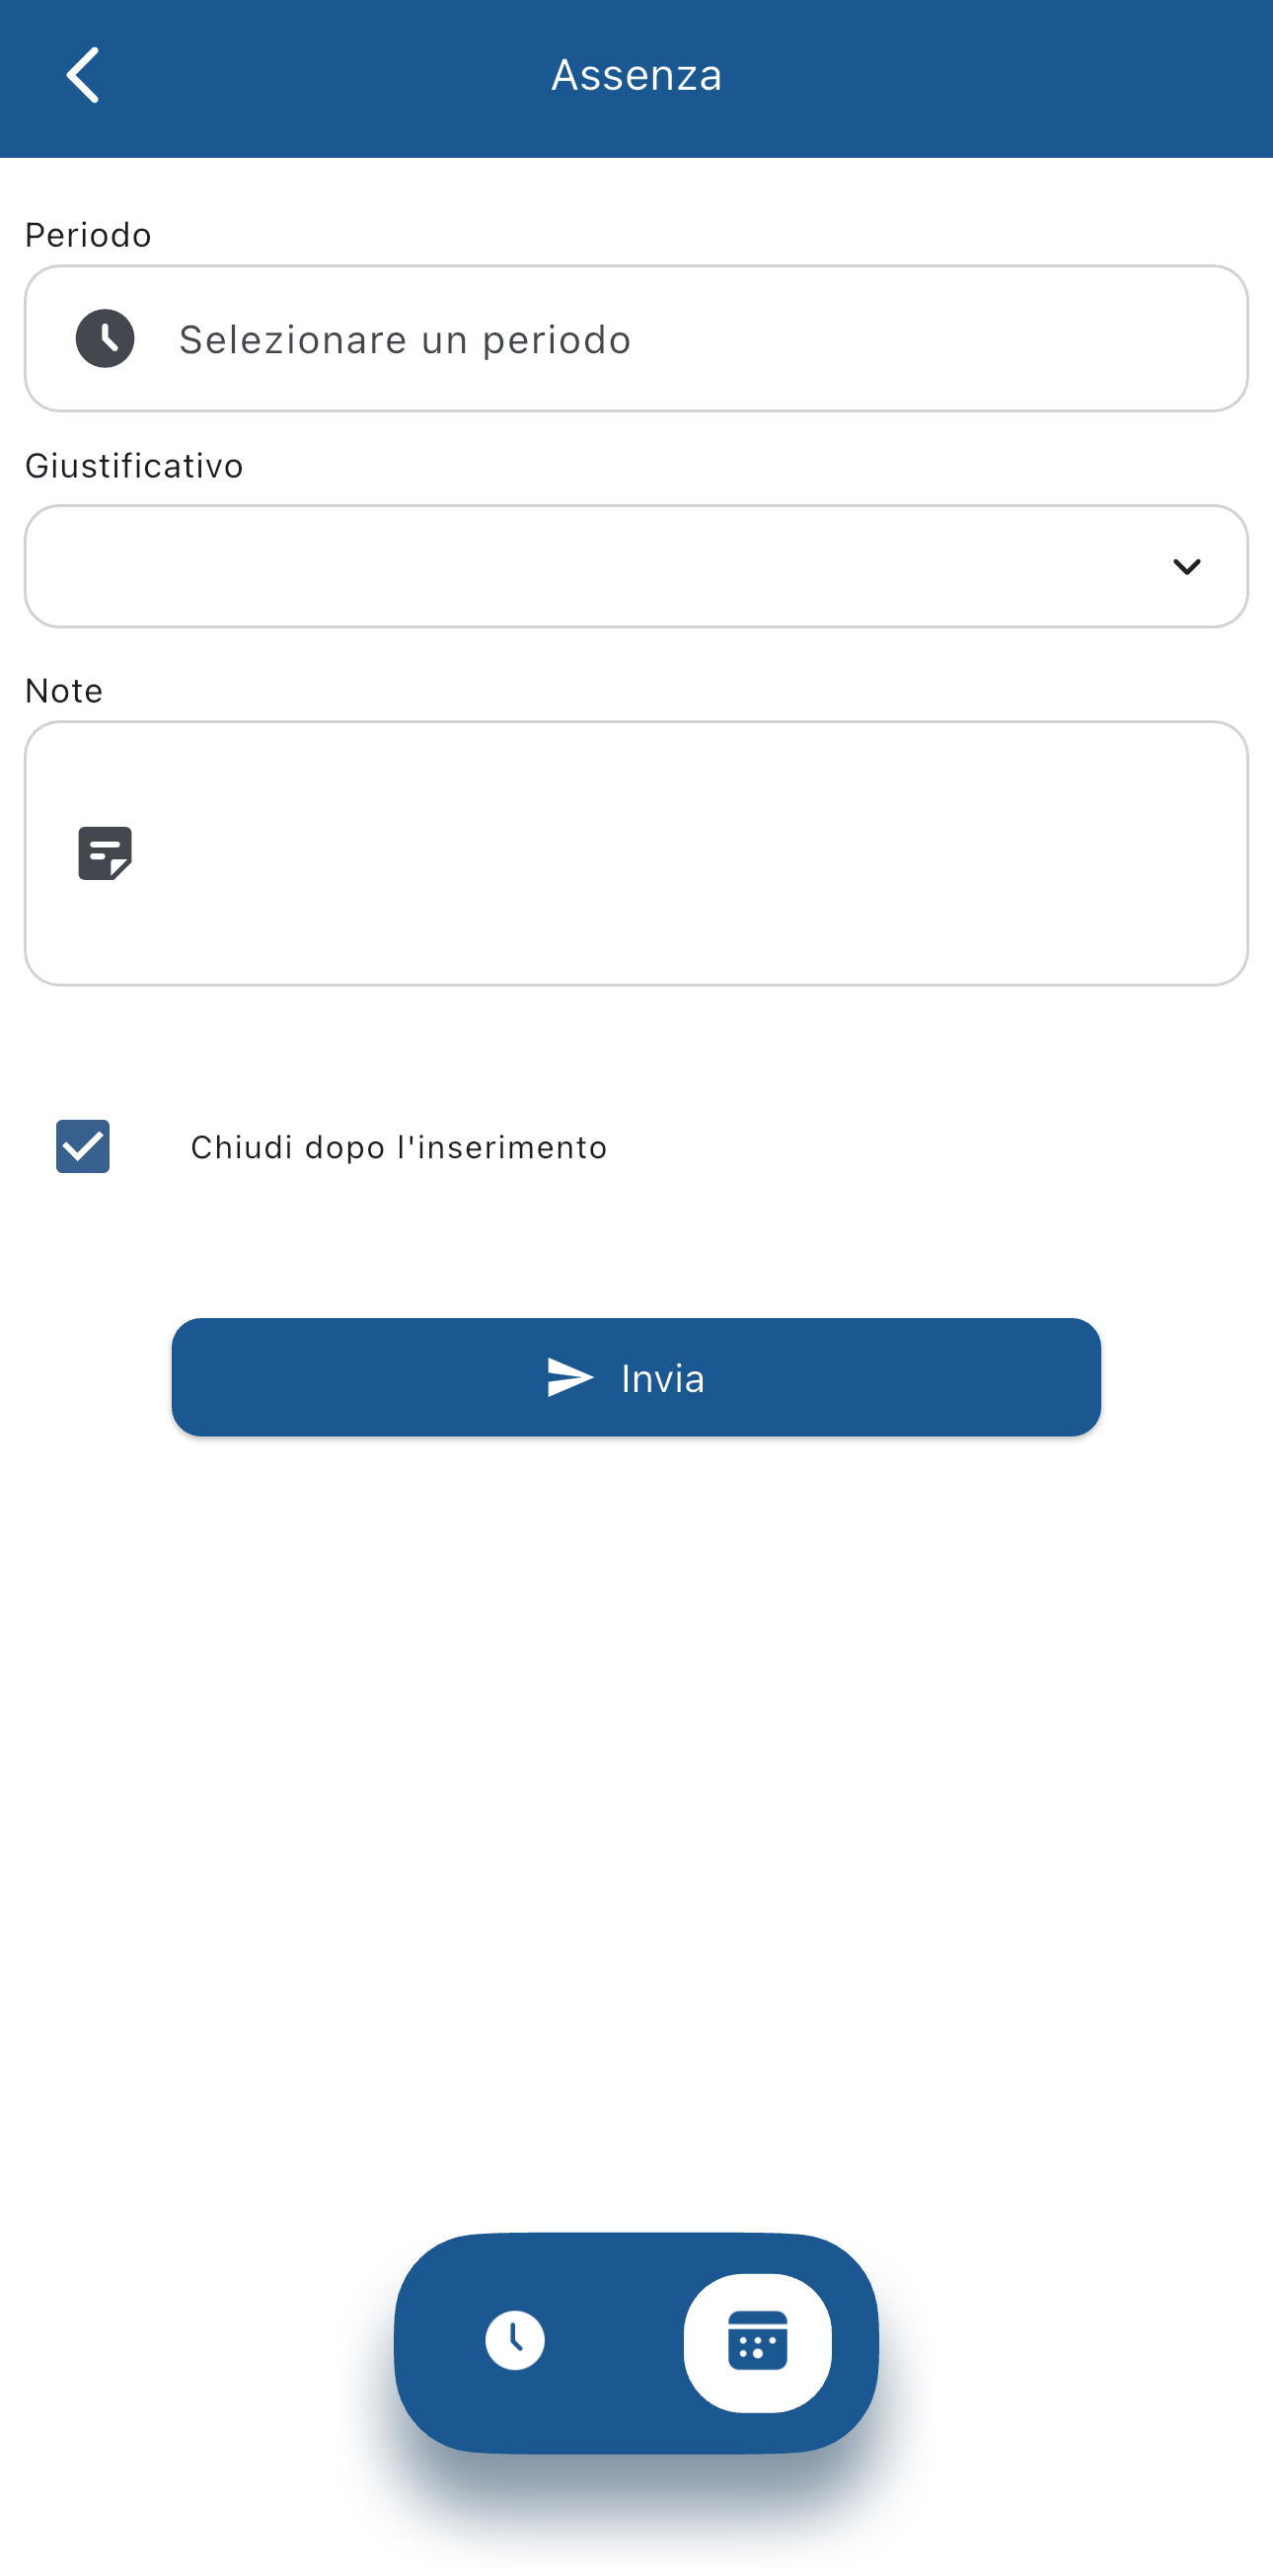The image size is (1273, 2576).
Task: Select the calendar tab in bottom bar
Action: click(x=757, y=2342)
